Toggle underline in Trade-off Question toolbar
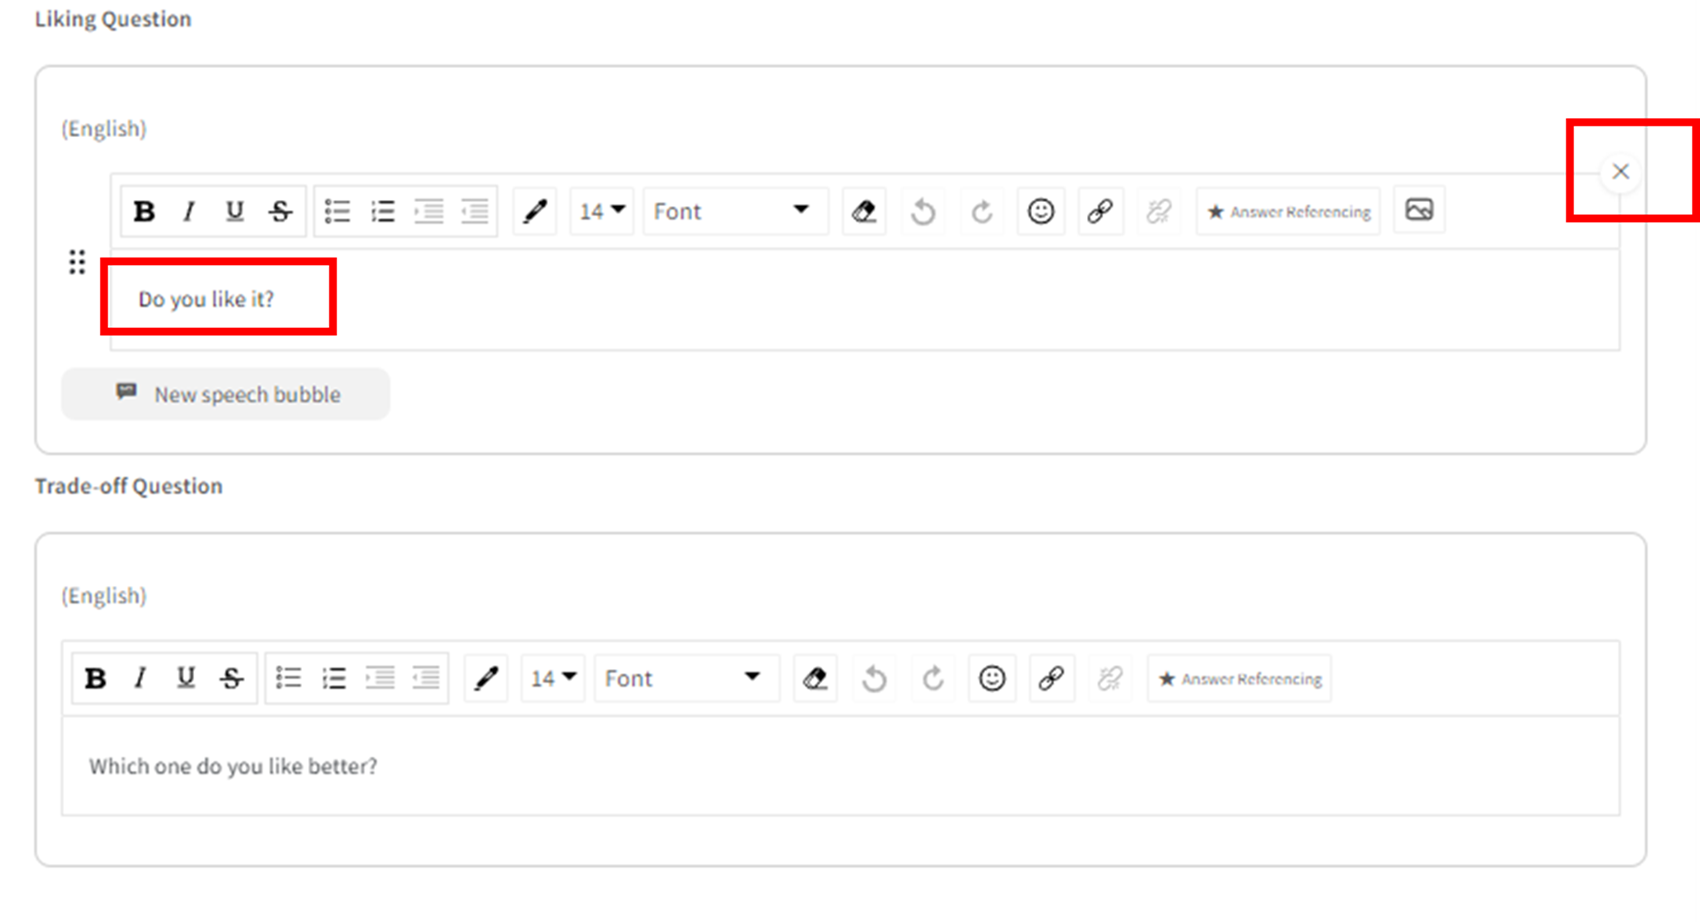The image size is (1700, 922). (186, 679)
